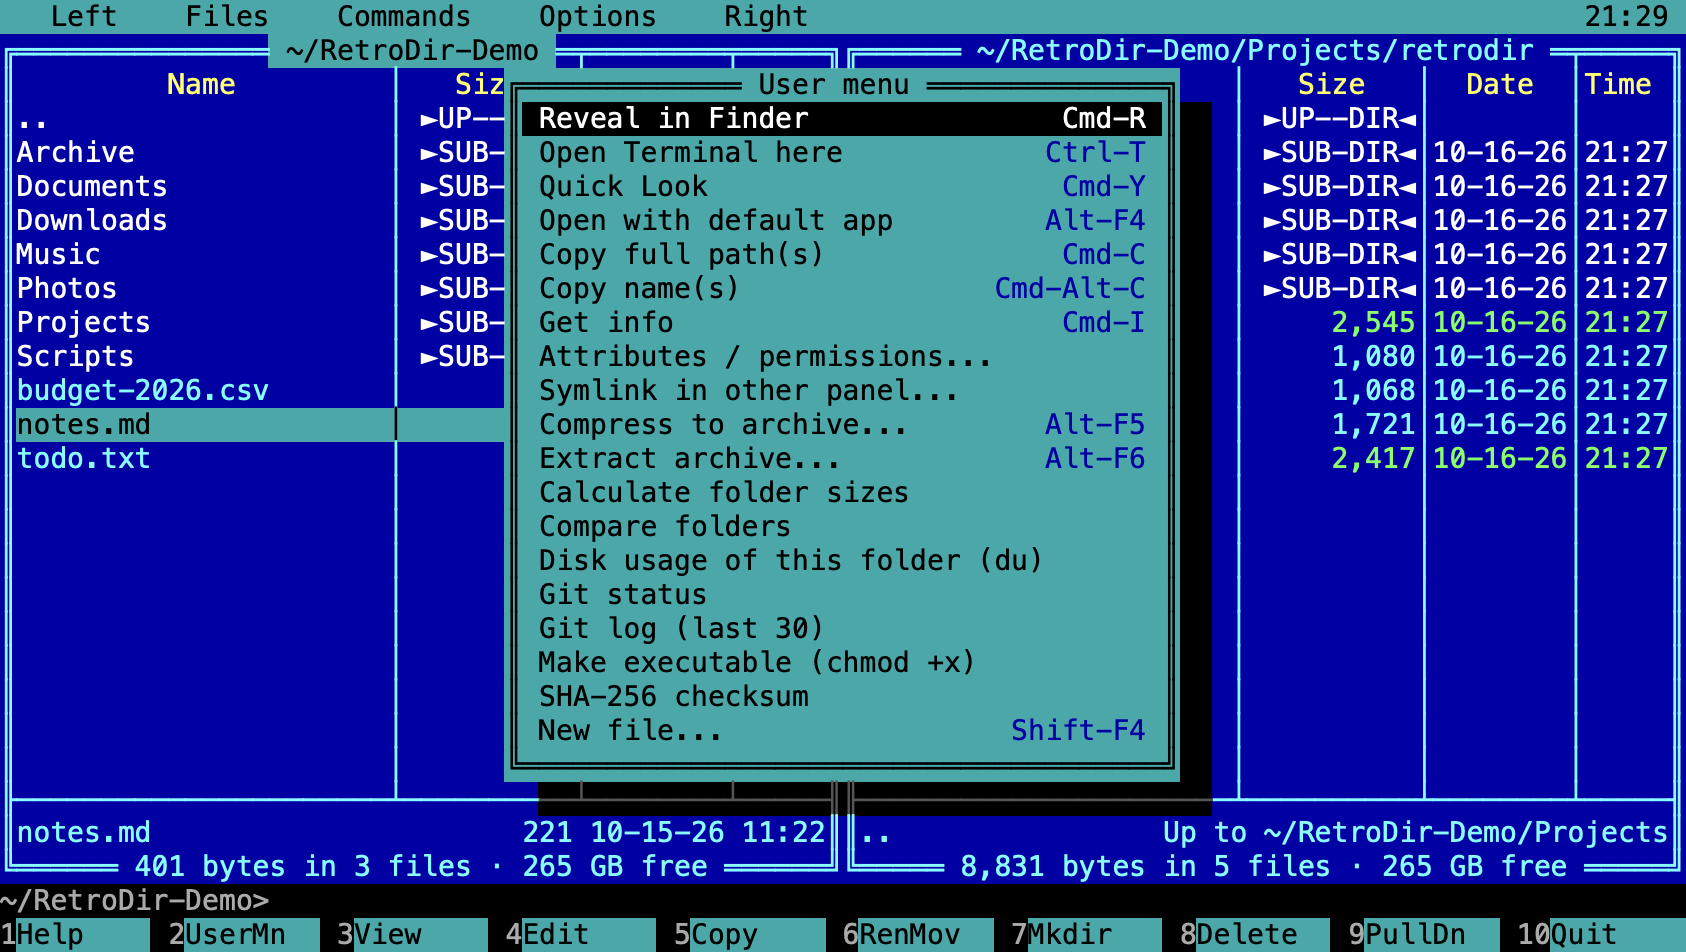Select the Documents folder in left panel
Screen dimensions: 1686x952
click(x=92, y=186)
